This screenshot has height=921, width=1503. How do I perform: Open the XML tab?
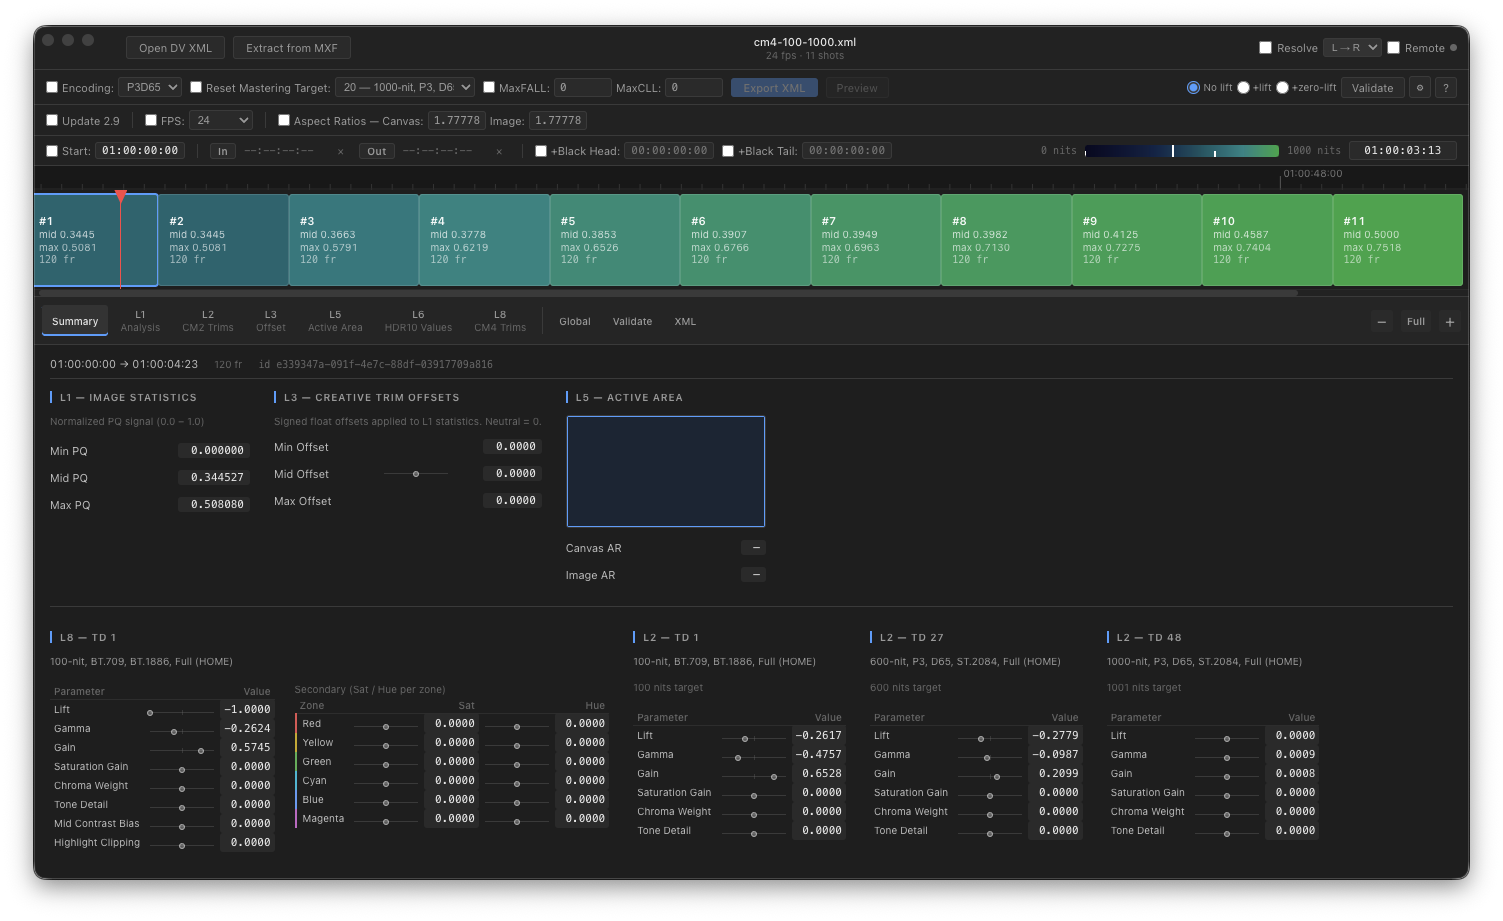685,321
